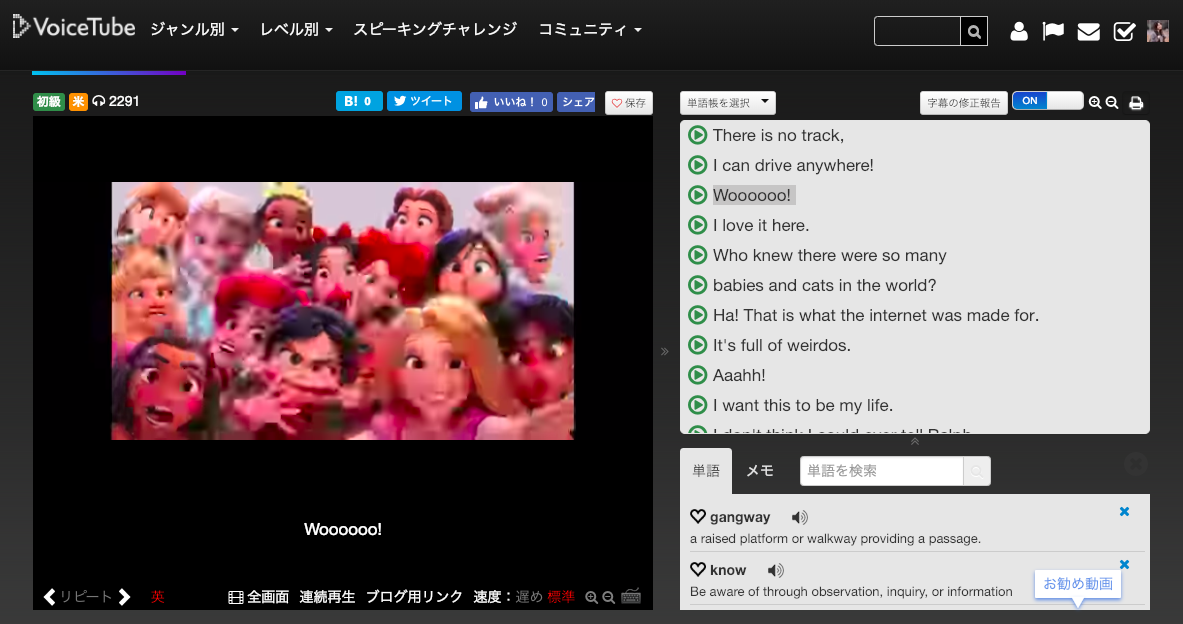
Task: Go to next repeat sentence arrow
Action: [x=124, y=597]
